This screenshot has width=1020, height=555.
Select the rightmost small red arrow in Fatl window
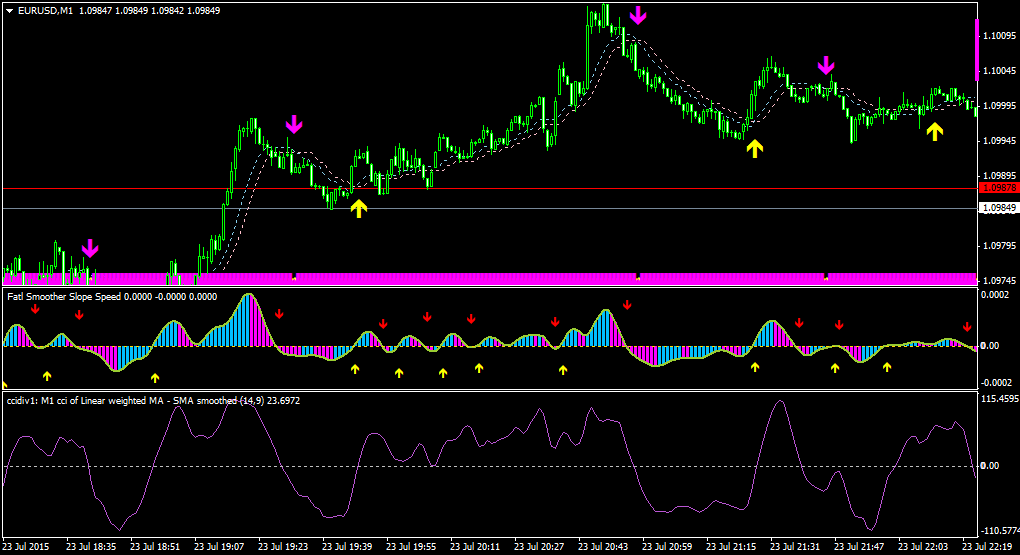click(x=967, y=327)
